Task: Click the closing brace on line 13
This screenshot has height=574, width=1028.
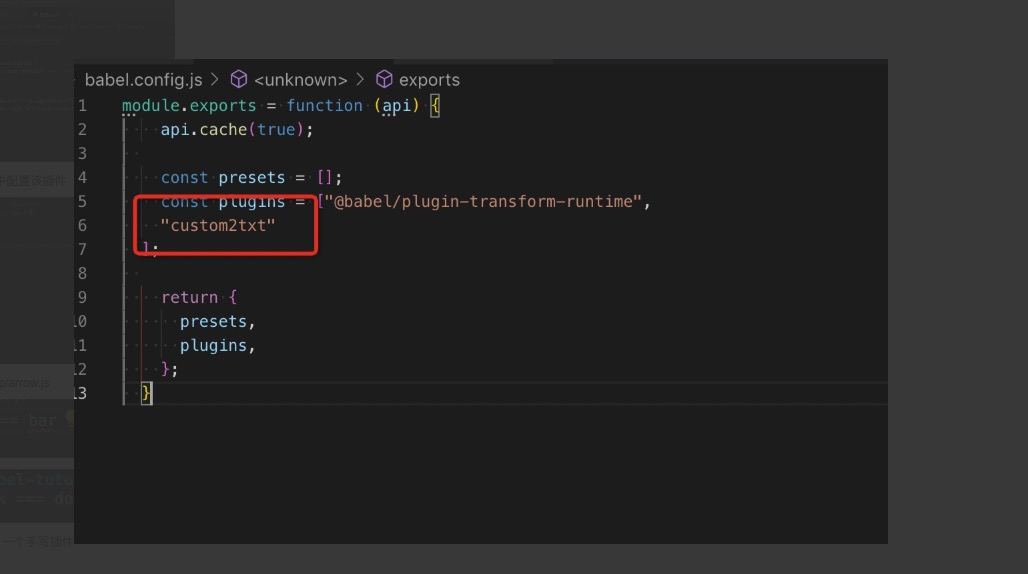Action: tap(146, 393)
